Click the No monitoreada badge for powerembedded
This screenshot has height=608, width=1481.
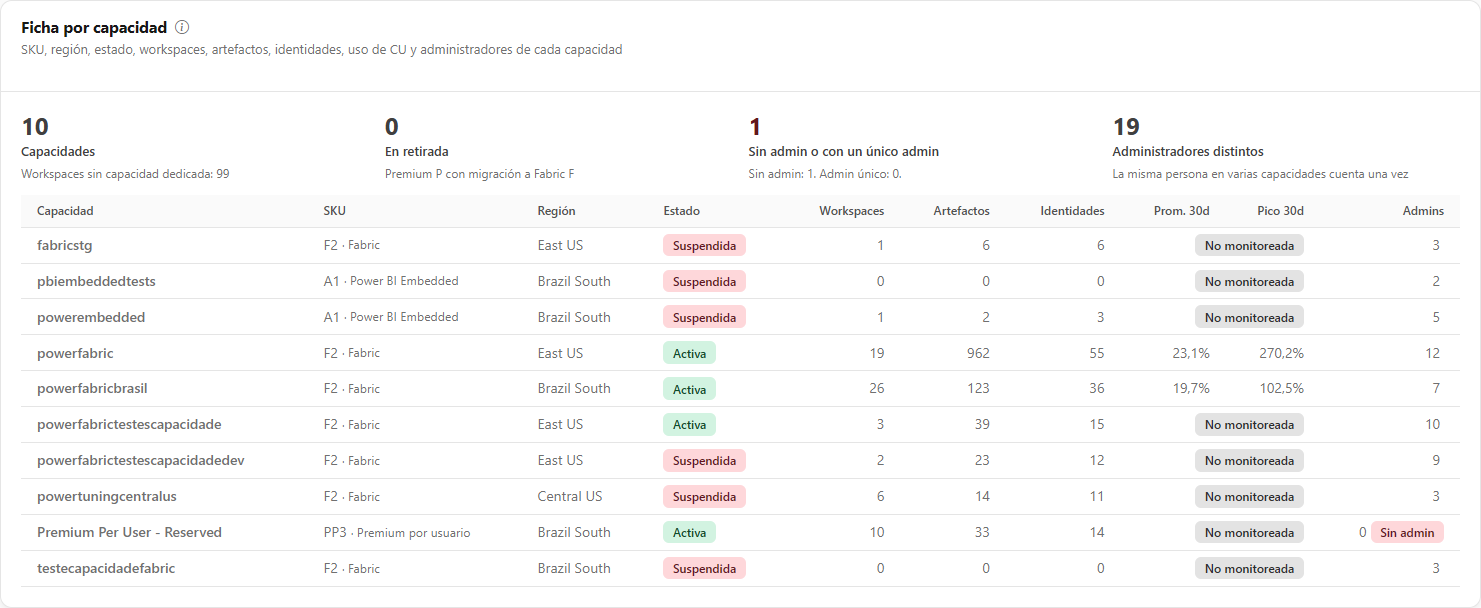pos(1249,317)
